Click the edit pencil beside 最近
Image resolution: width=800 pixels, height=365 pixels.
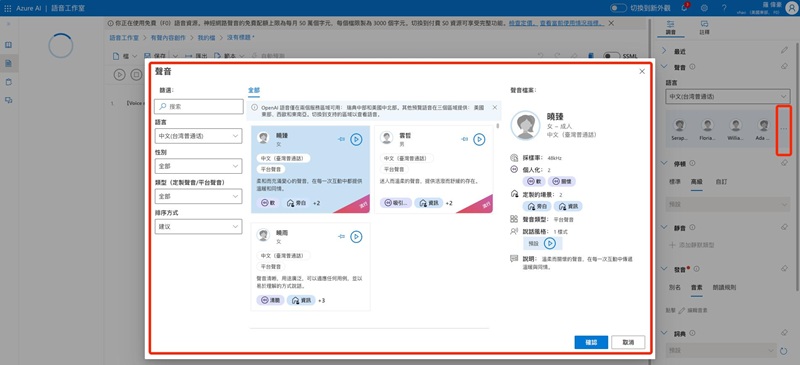pos(784,50)
